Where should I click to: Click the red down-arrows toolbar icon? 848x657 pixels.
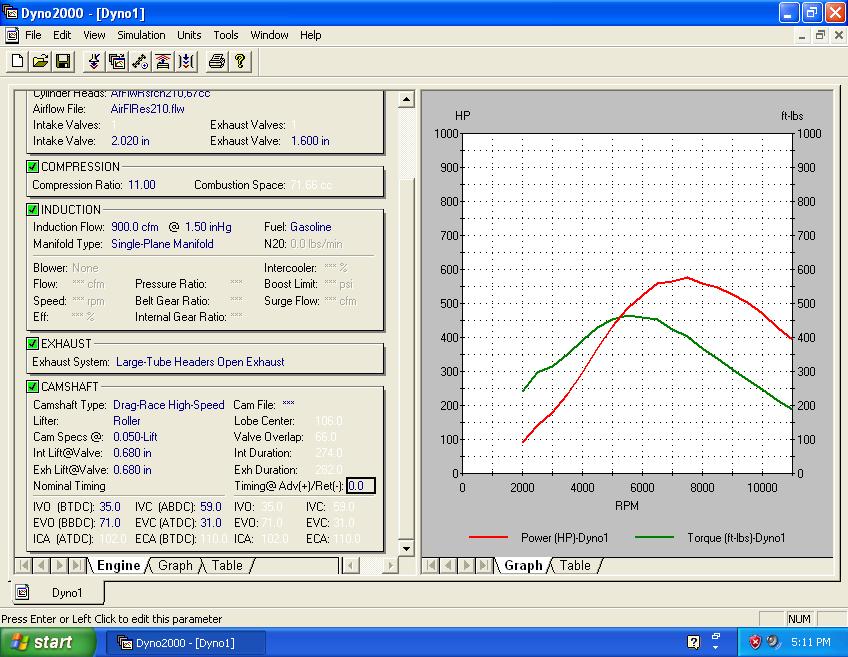[x=94, y=62]
